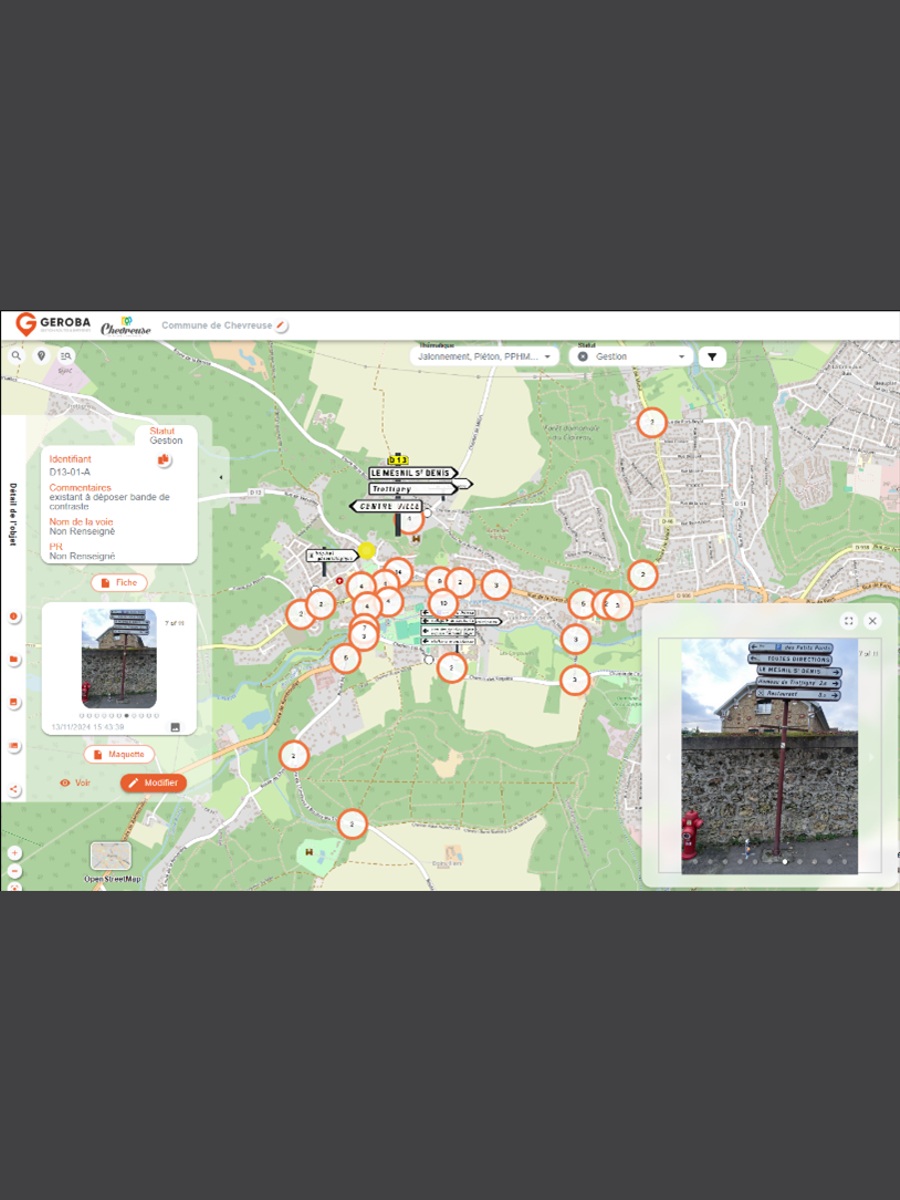
Task: Open the advanced list search icon
Action: click(x=66, y=356)
